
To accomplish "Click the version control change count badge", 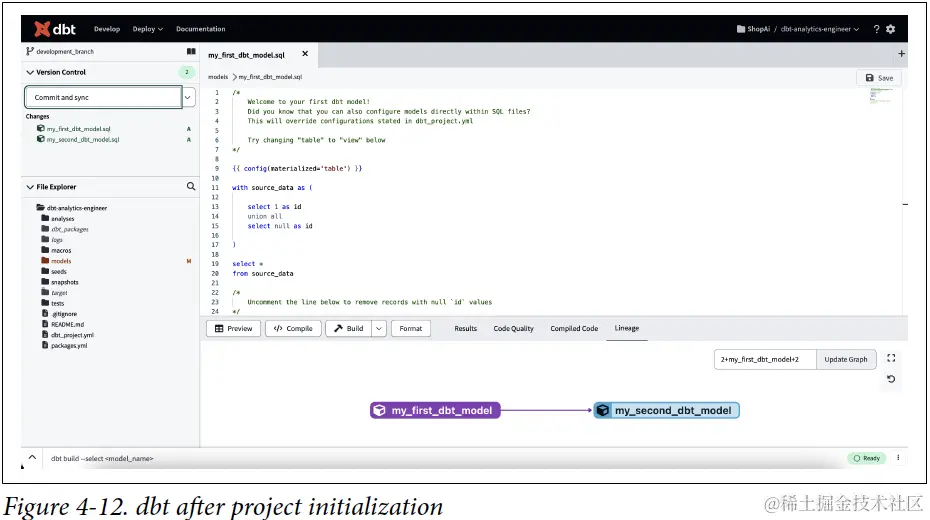I will click(x=187, y=72).
